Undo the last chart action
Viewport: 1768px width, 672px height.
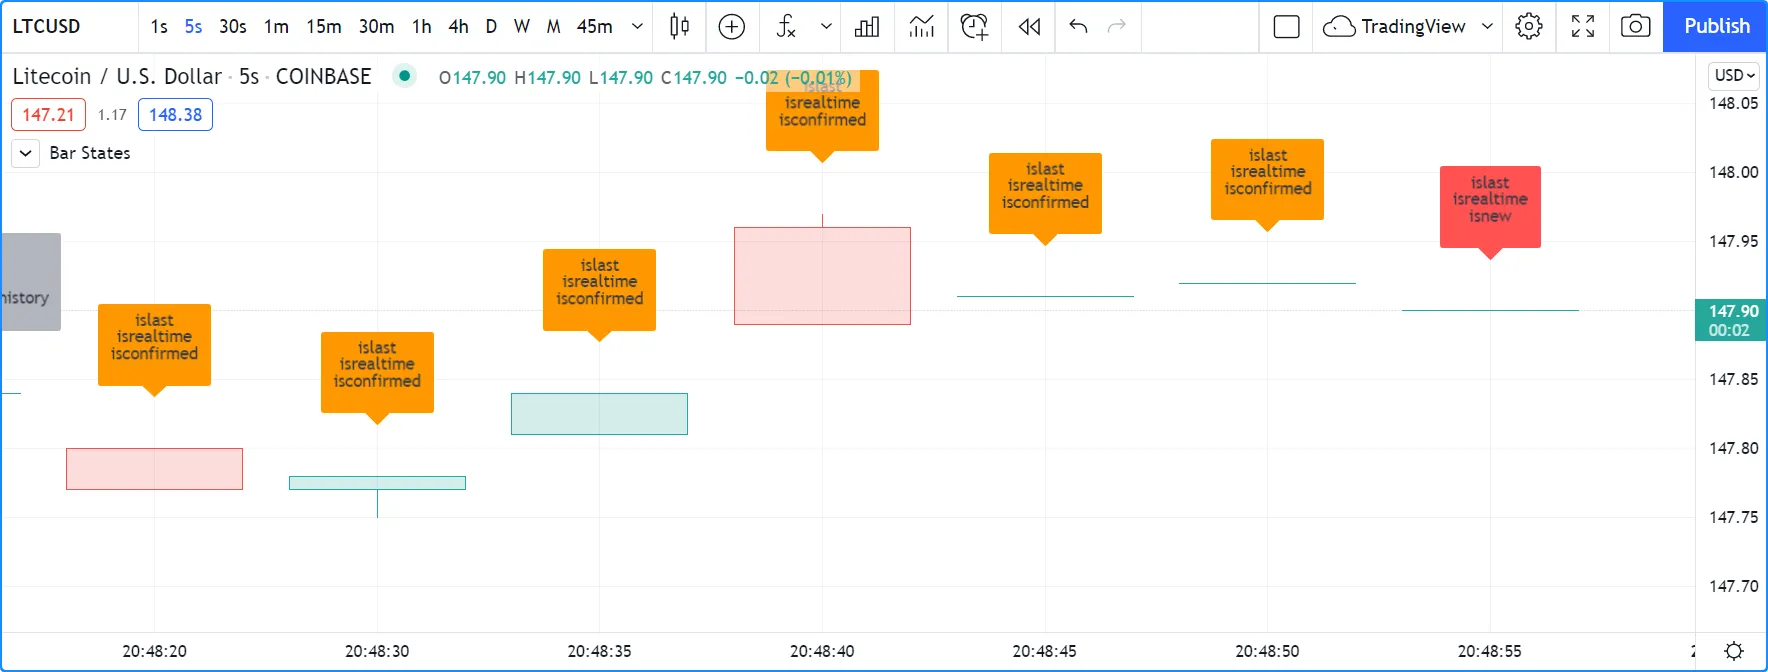click(x=1078, y=27)
